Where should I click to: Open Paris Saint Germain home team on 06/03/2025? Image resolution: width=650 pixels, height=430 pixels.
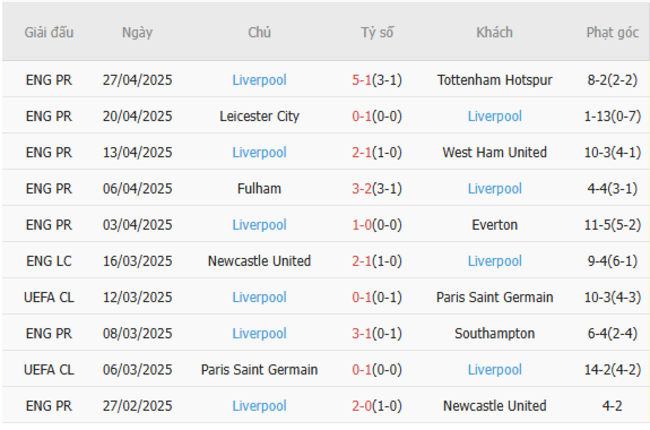click(x=259, y=369)
